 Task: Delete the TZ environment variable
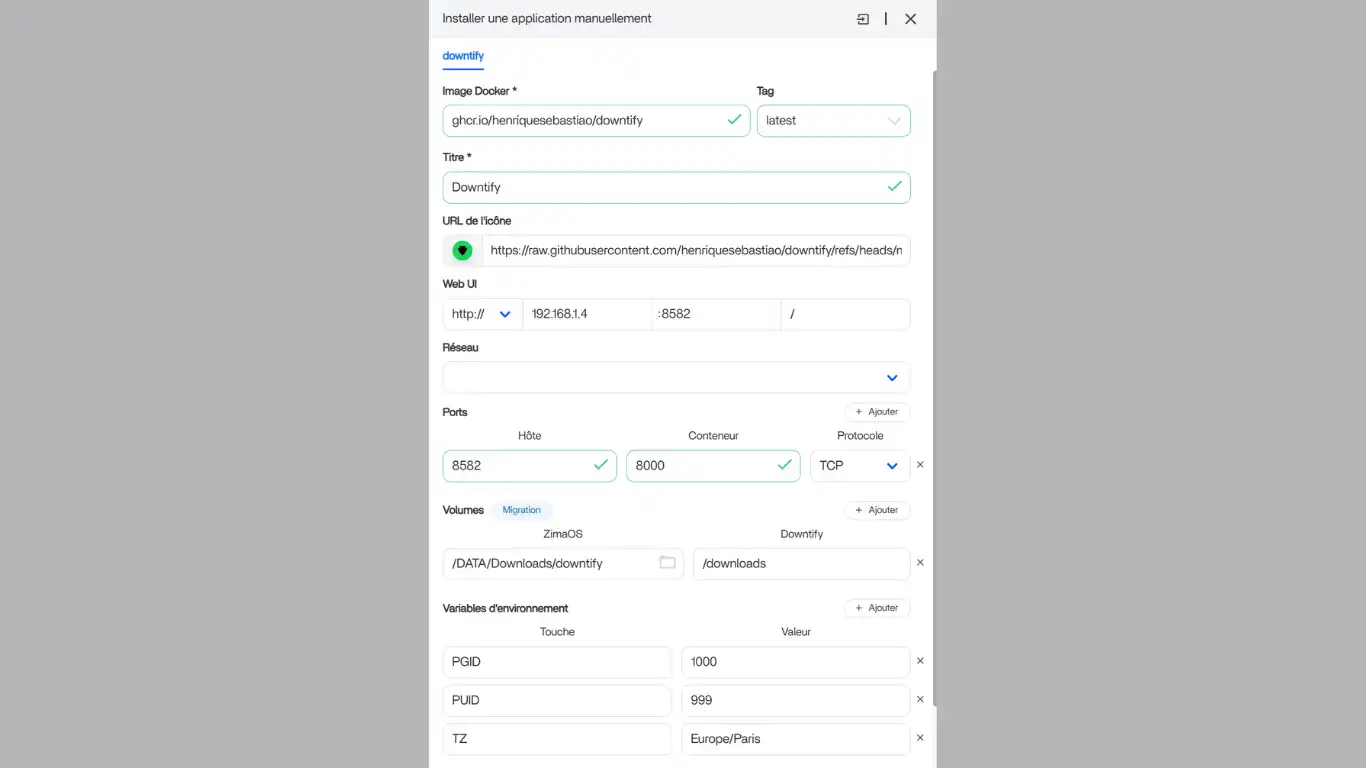pyautogui.click(x=920, y=739)
